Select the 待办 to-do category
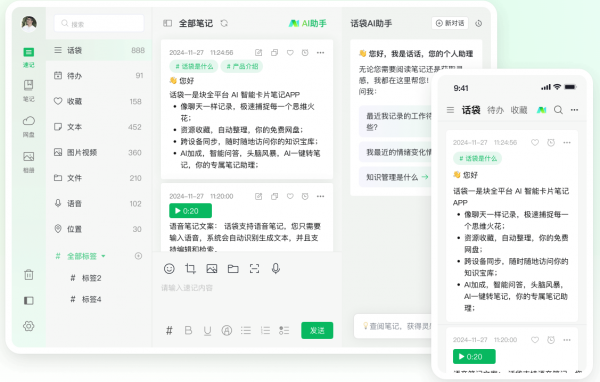 coord(99,76)
